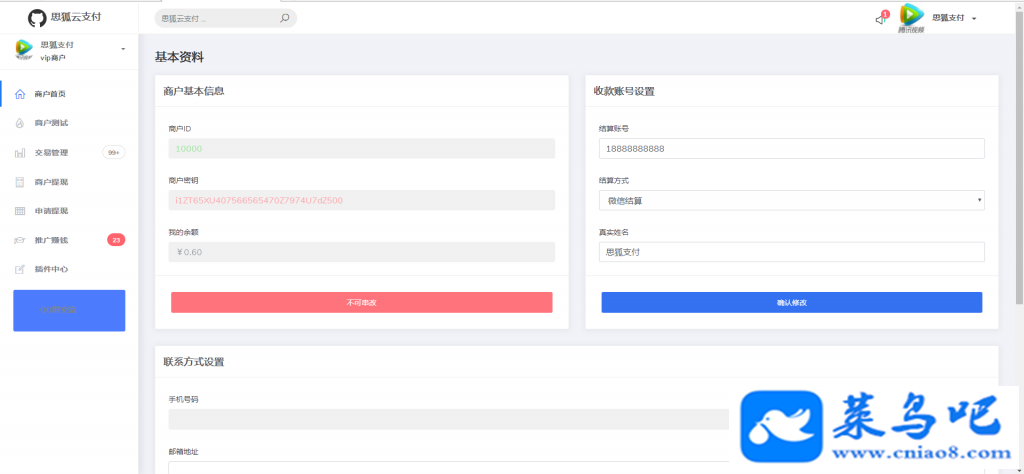
Task: Open the 商户首页 home icon
Action: pos(20,94)
